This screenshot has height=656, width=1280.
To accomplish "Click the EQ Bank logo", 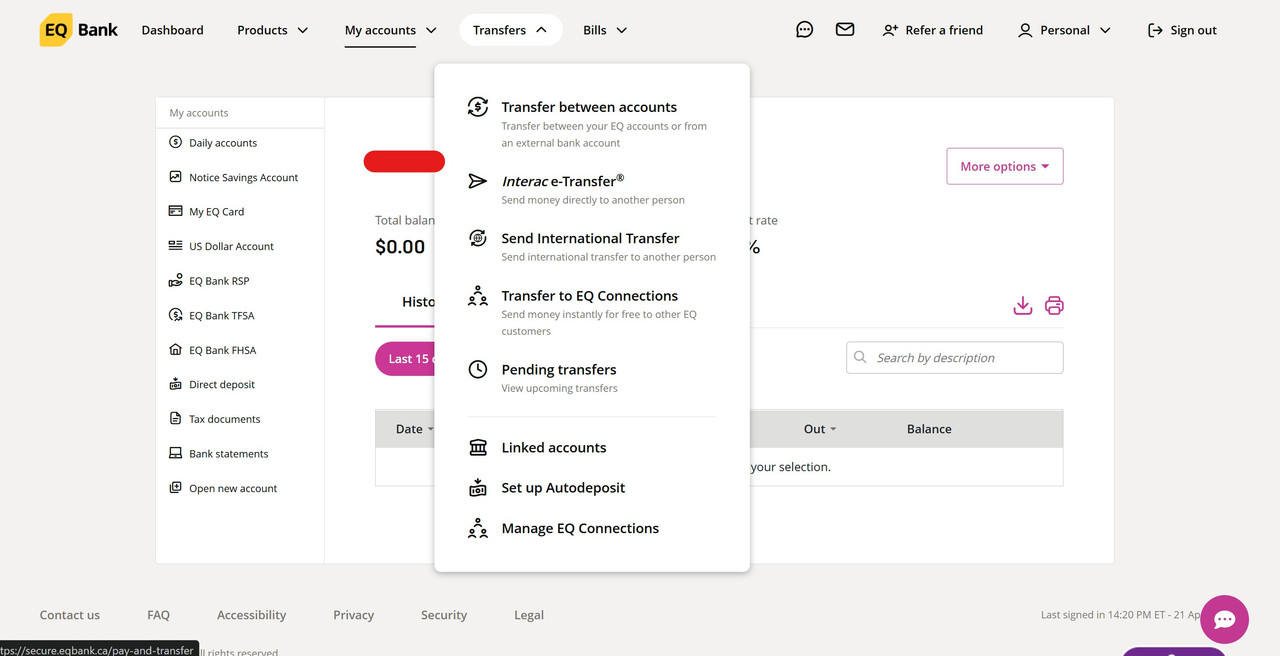I will coord(79,30).
